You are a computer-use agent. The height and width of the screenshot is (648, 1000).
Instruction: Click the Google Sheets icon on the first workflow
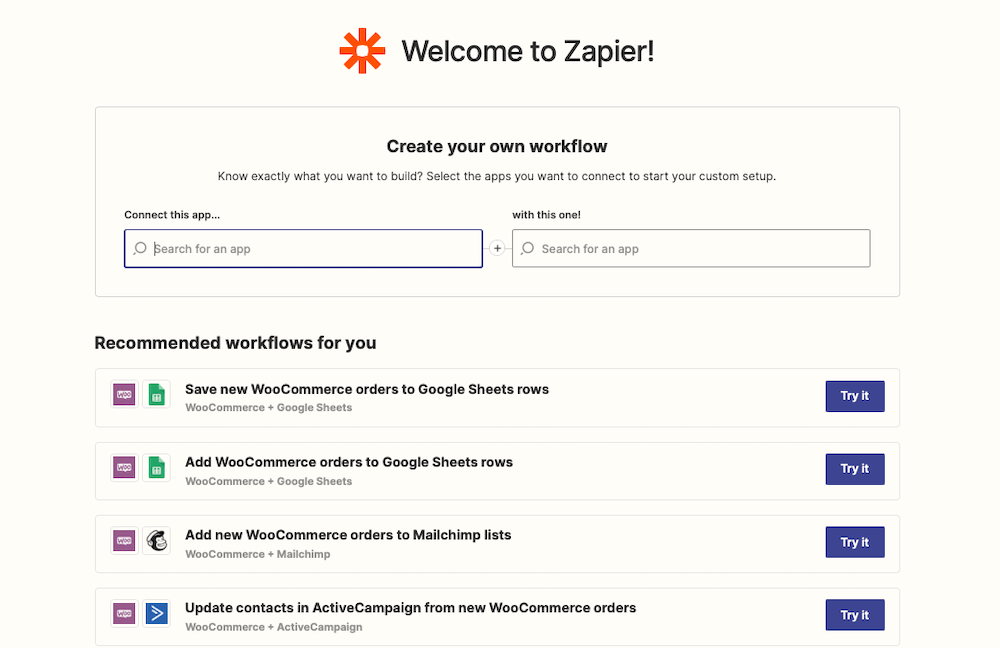(x=156, y=395)
